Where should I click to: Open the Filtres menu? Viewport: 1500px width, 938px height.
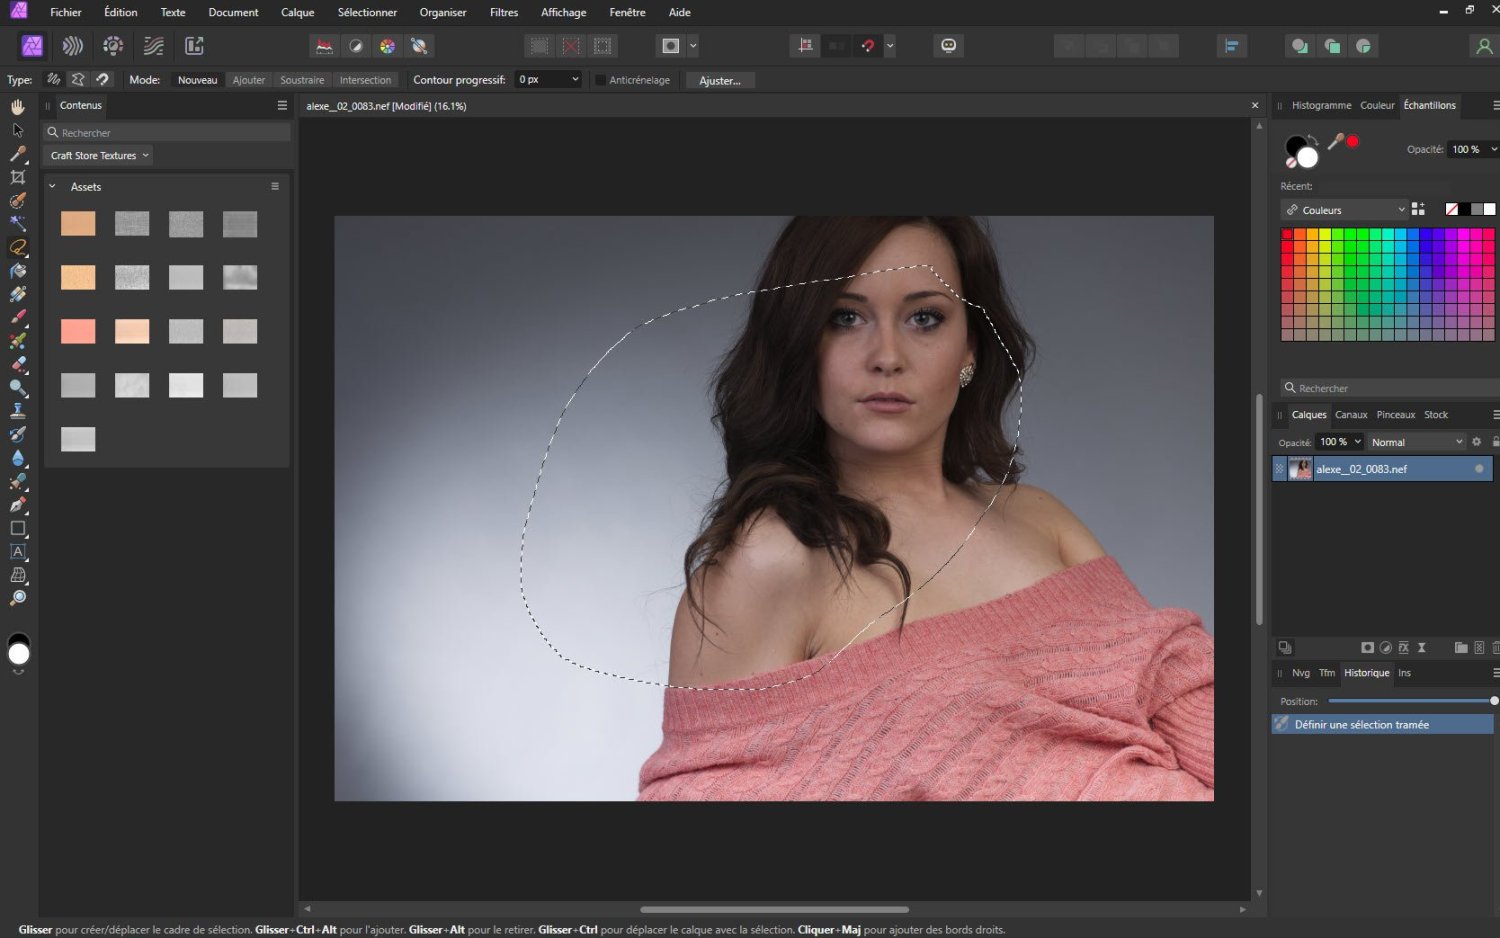503,12
